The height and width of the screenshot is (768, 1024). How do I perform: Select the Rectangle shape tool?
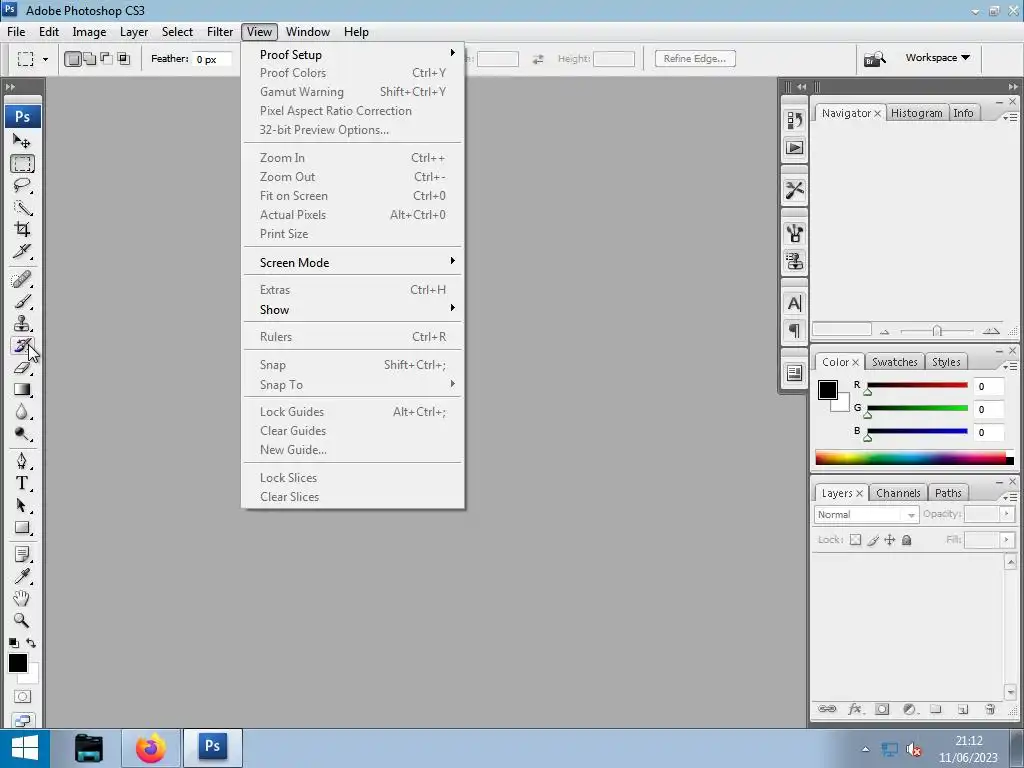pyautogui.click(x=22, y=528)
